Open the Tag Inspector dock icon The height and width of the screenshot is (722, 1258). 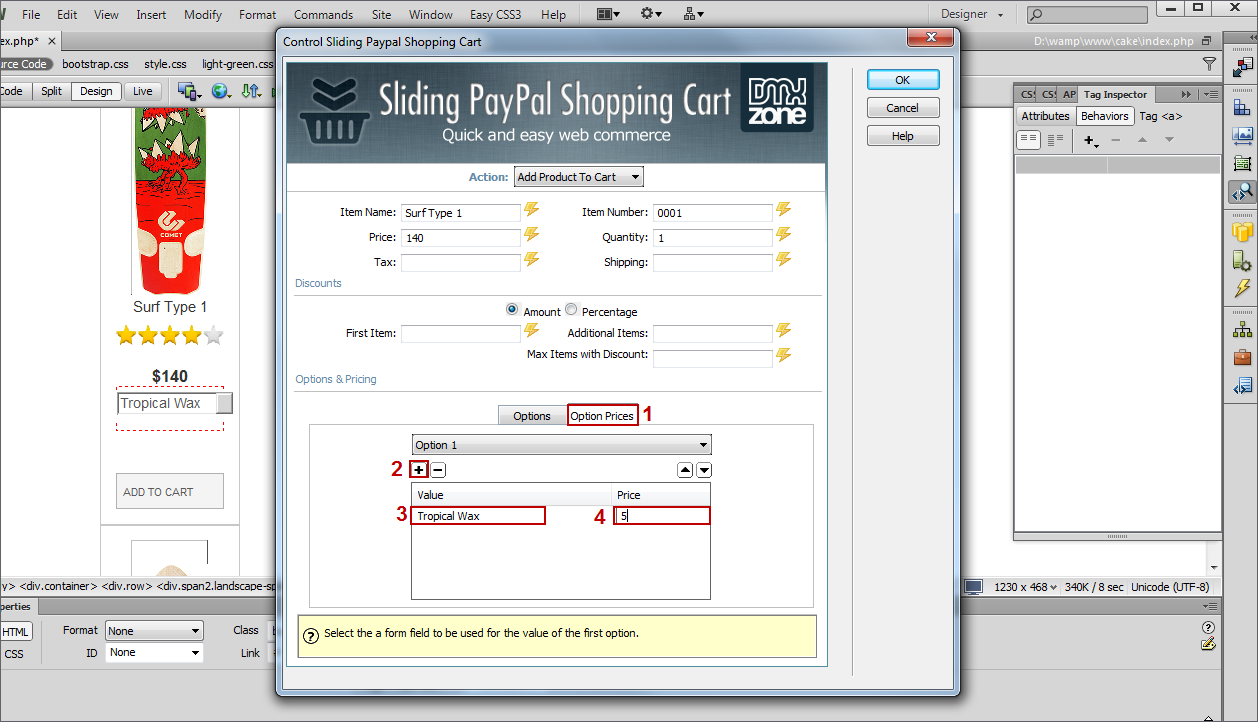[x=1242, y=191]
